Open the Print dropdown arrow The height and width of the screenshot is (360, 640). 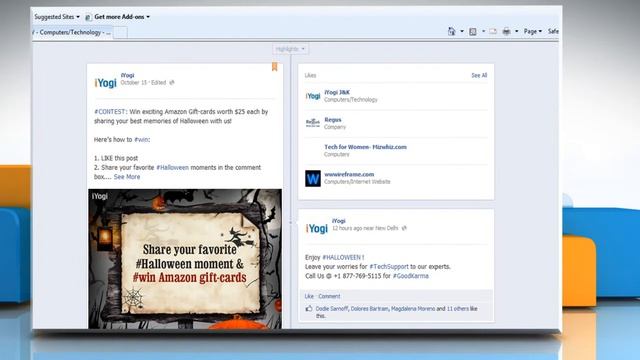tap(516, 31)
